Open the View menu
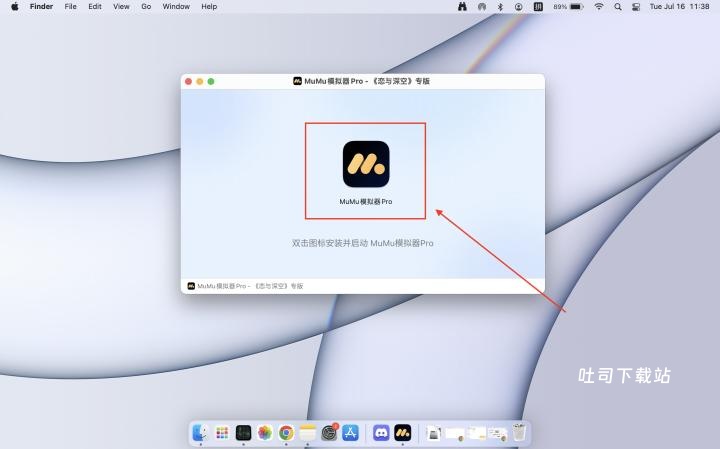The width and height of the screenshot is (720, 449). tap(121, 6)
